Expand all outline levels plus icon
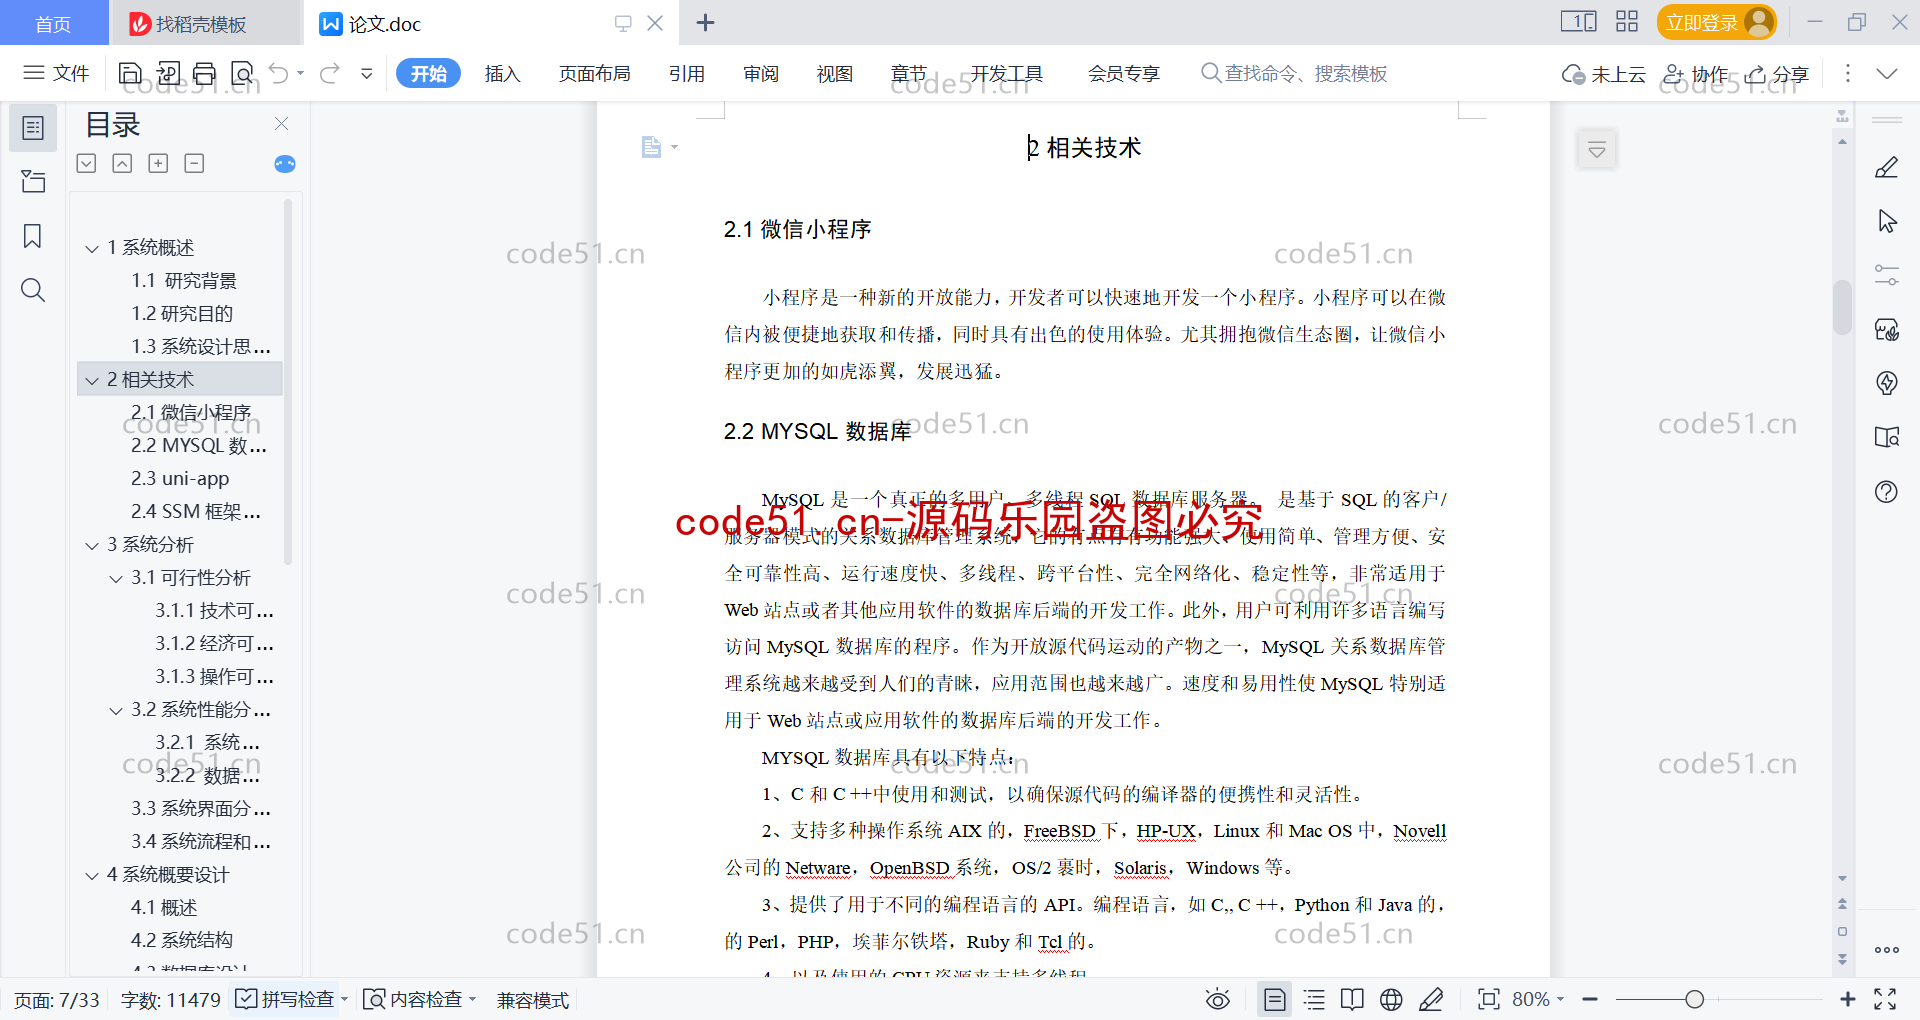The height and width of the screenshot is (1020, 1920). pyautogui.click(x=158, y=163)
